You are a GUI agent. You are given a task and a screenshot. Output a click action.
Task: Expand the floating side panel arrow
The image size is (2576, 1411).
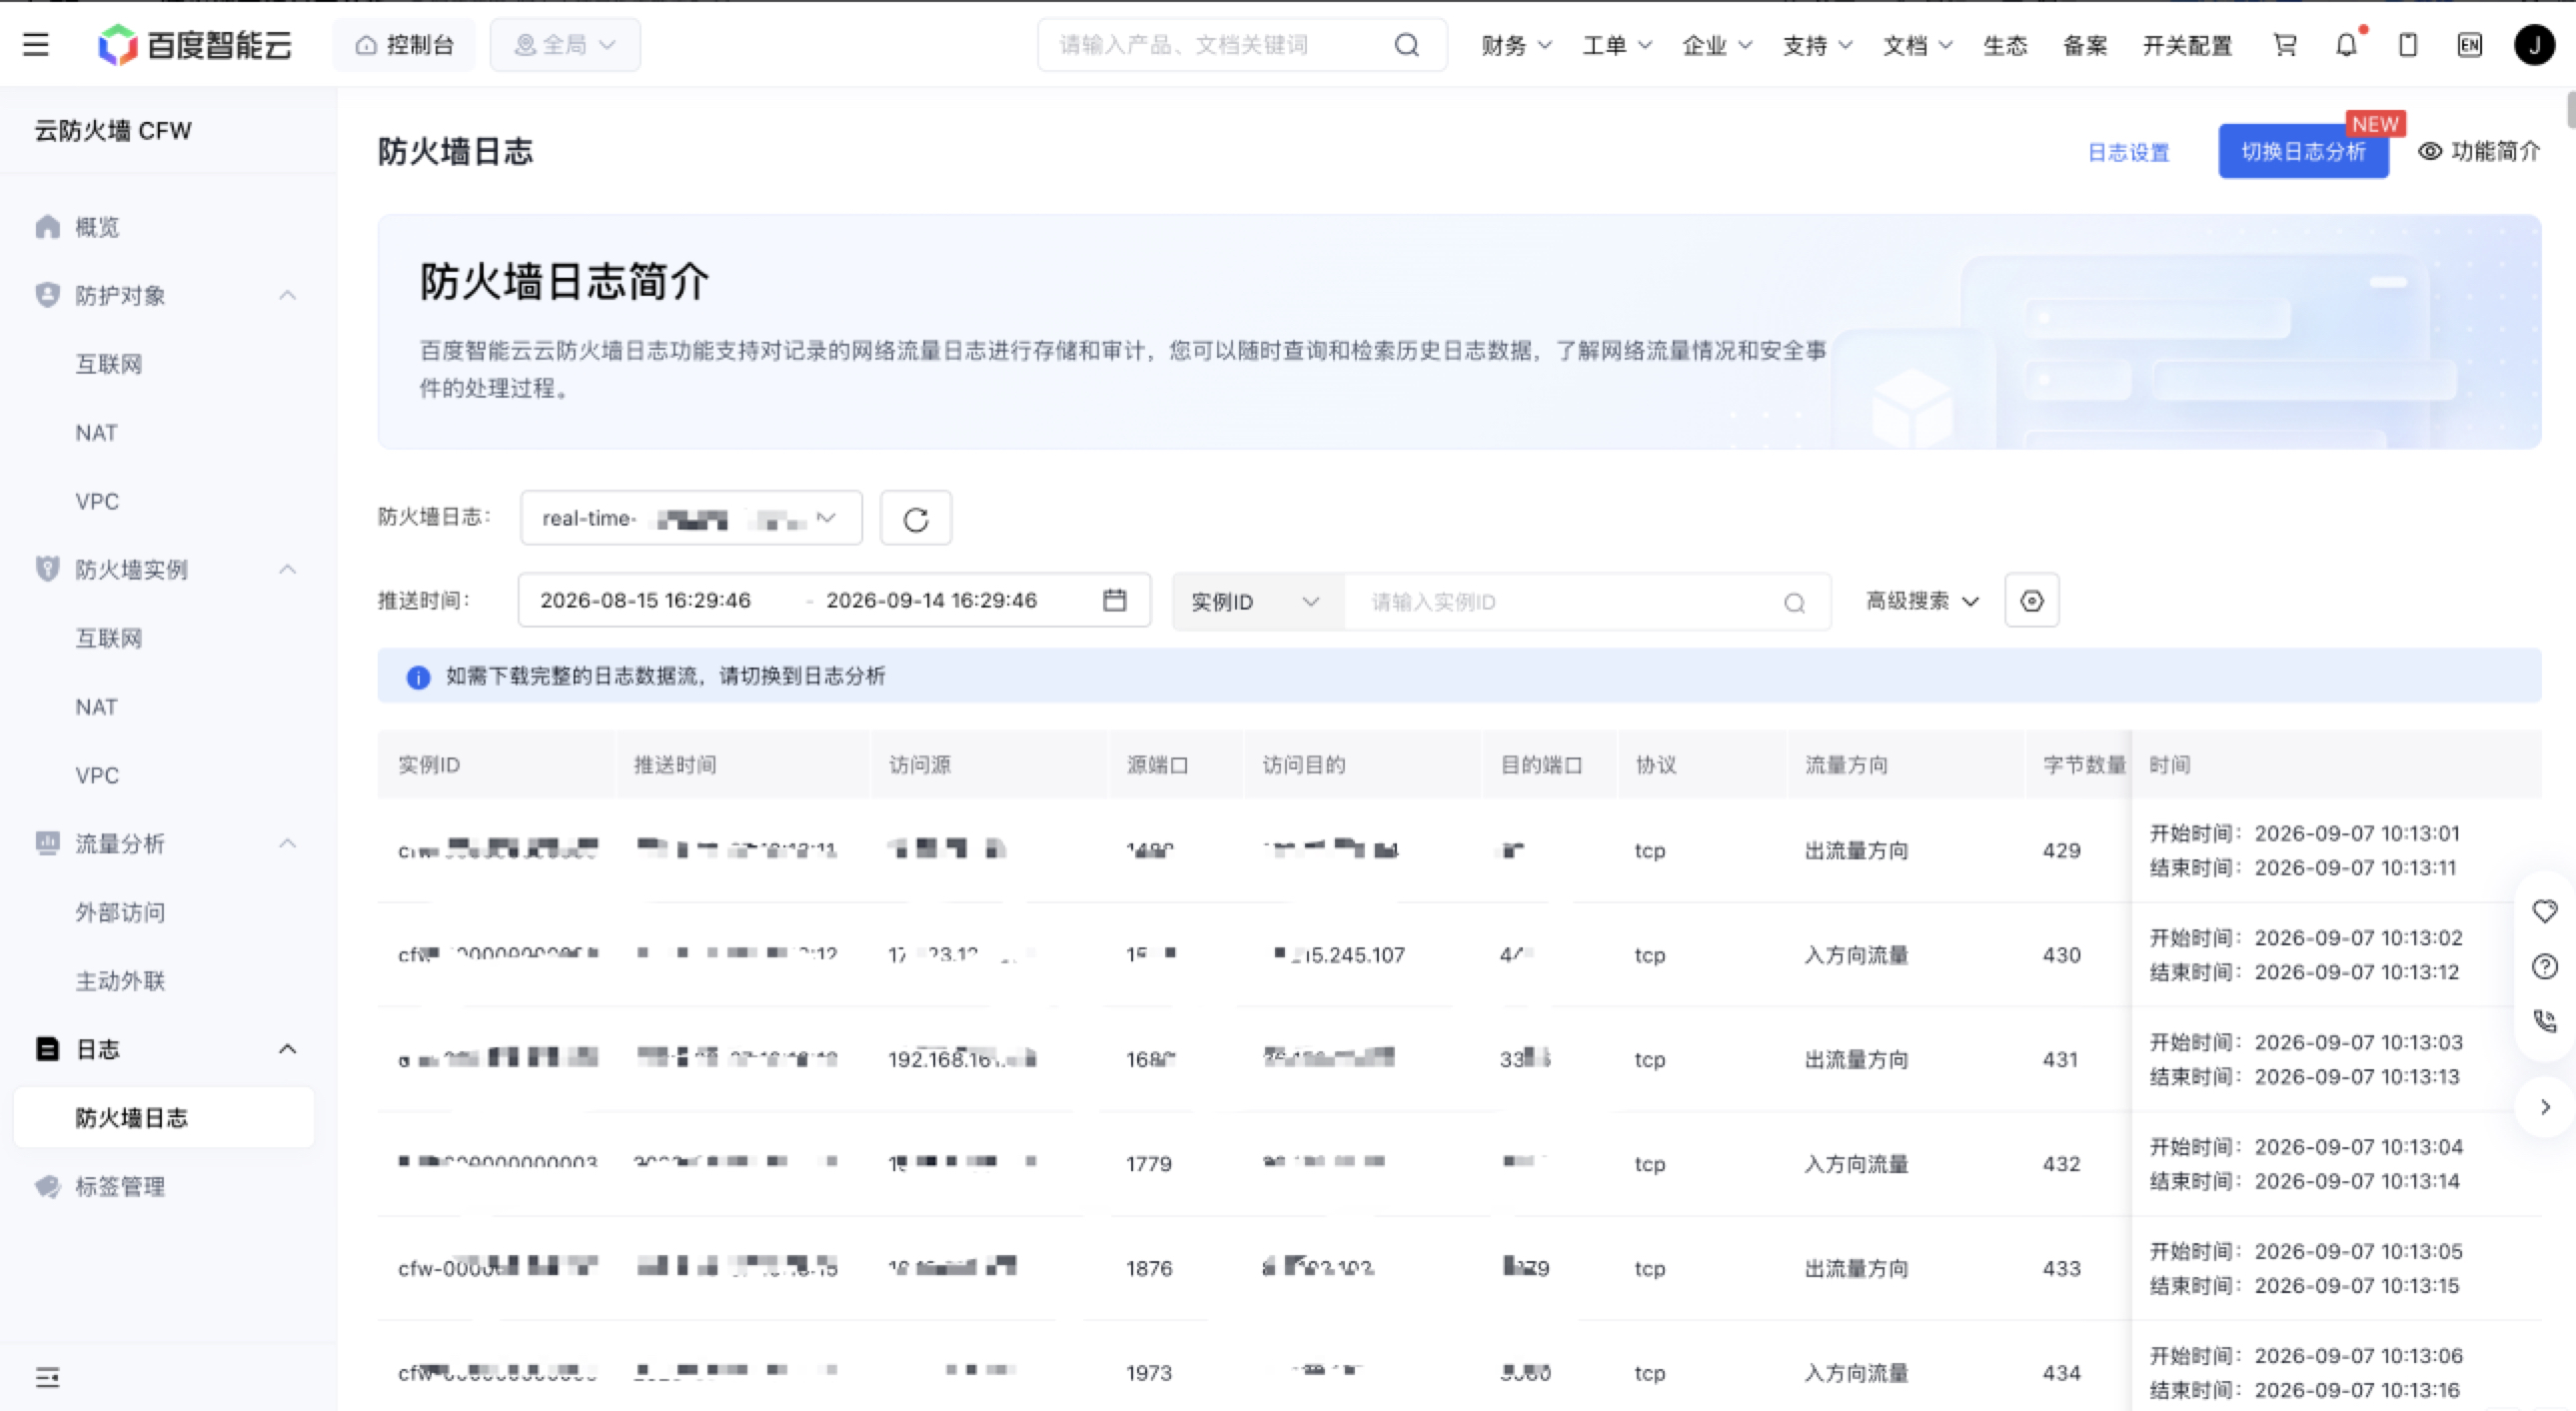click(2546, 1107)
